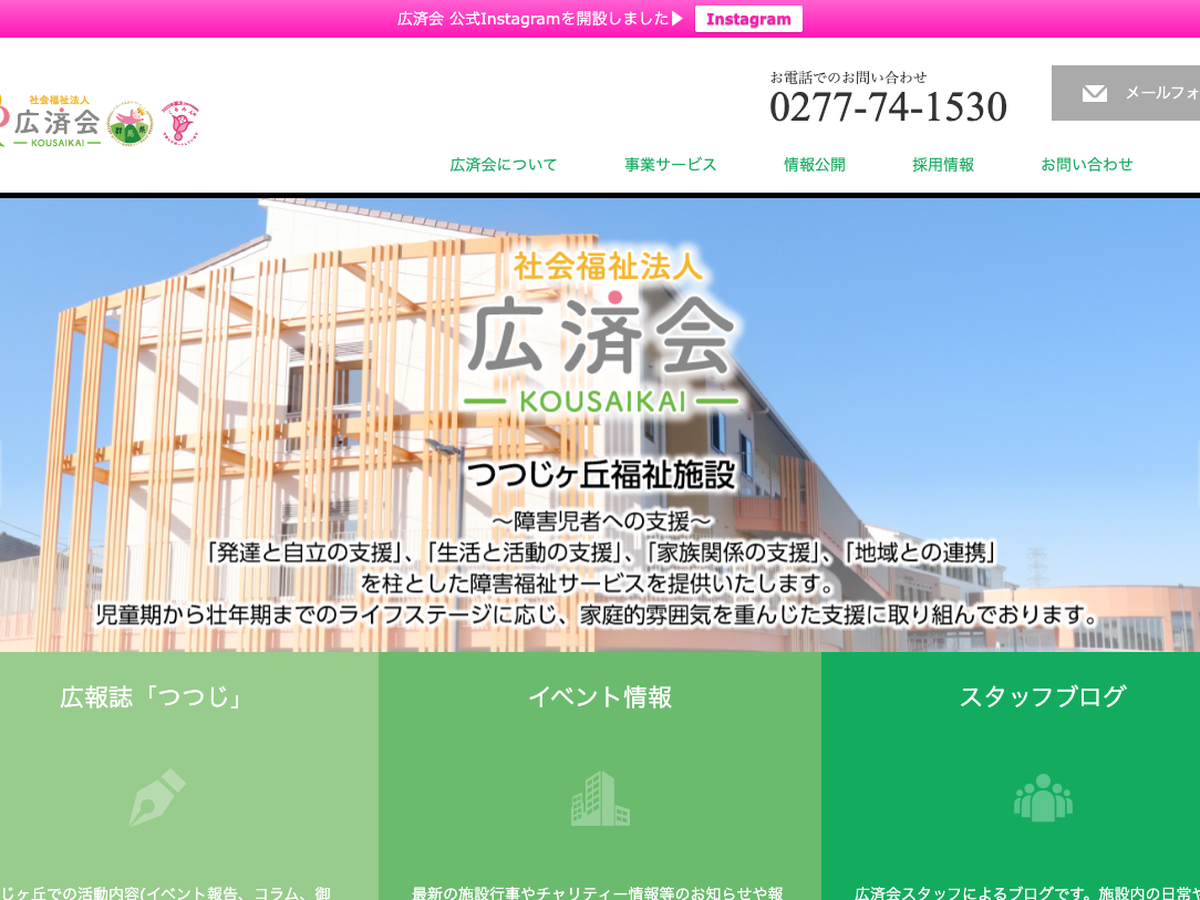Open the 広報誌「つつじ」 heading link
1200x900 pixels.
pos(152,697)
